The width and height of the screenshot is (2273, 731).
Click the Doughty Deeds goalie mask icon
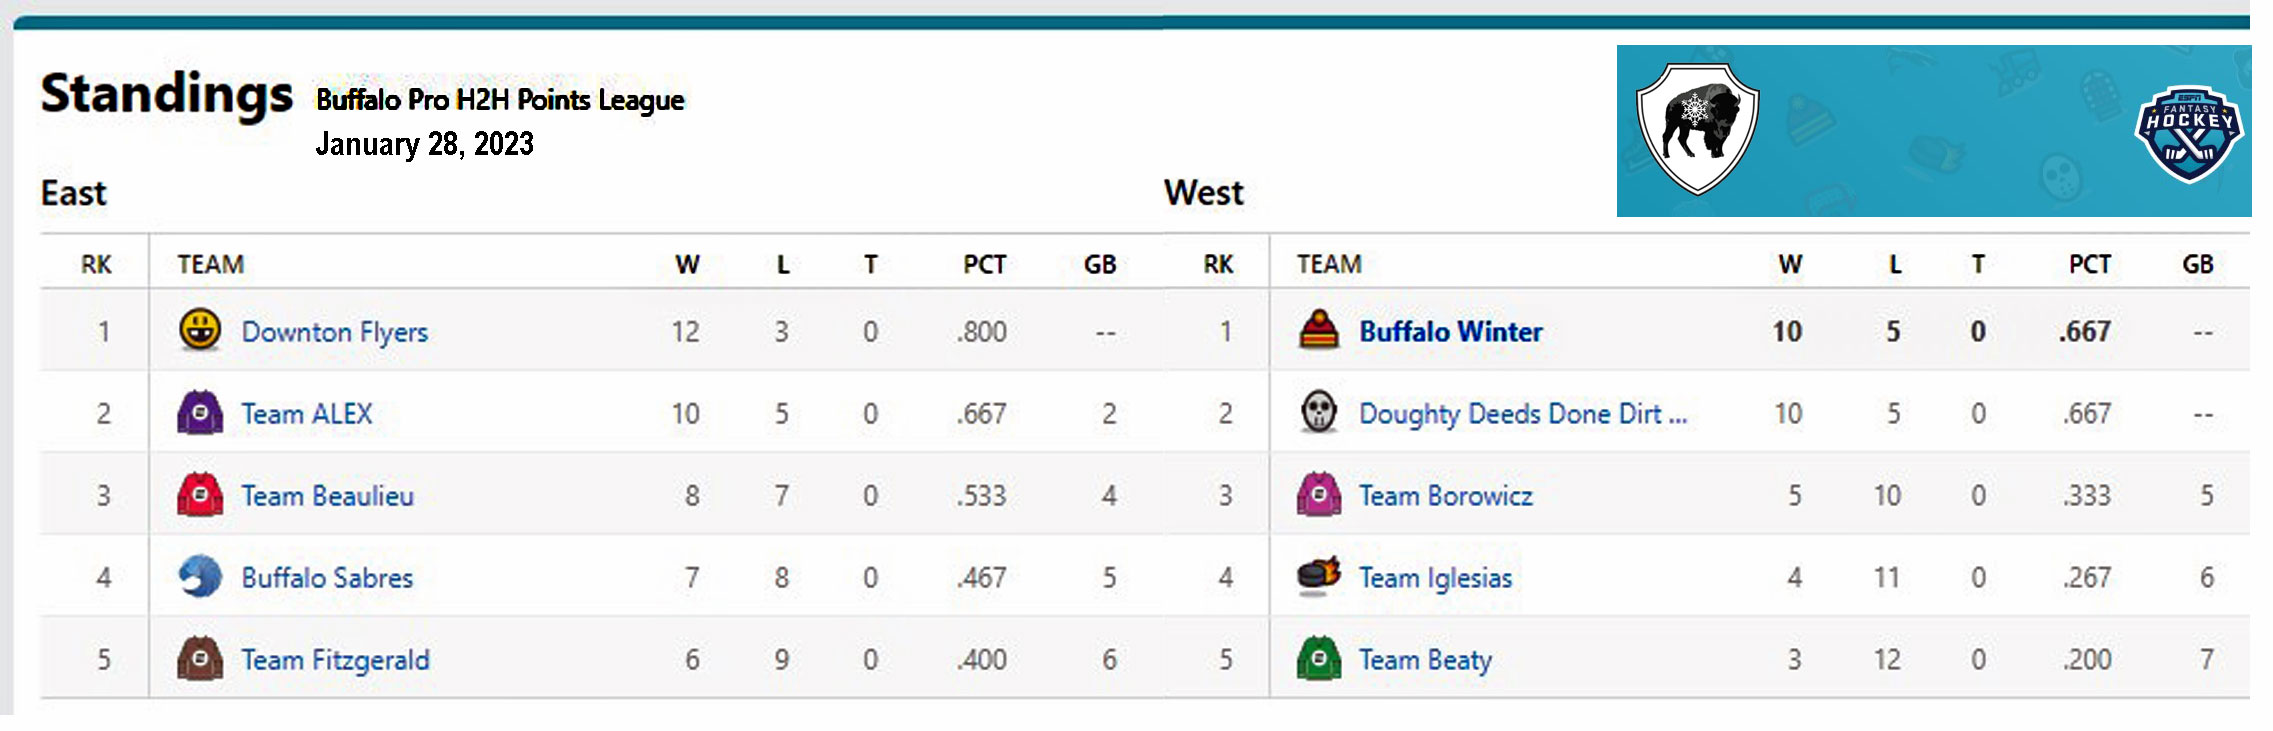[x=1318, y=412]
